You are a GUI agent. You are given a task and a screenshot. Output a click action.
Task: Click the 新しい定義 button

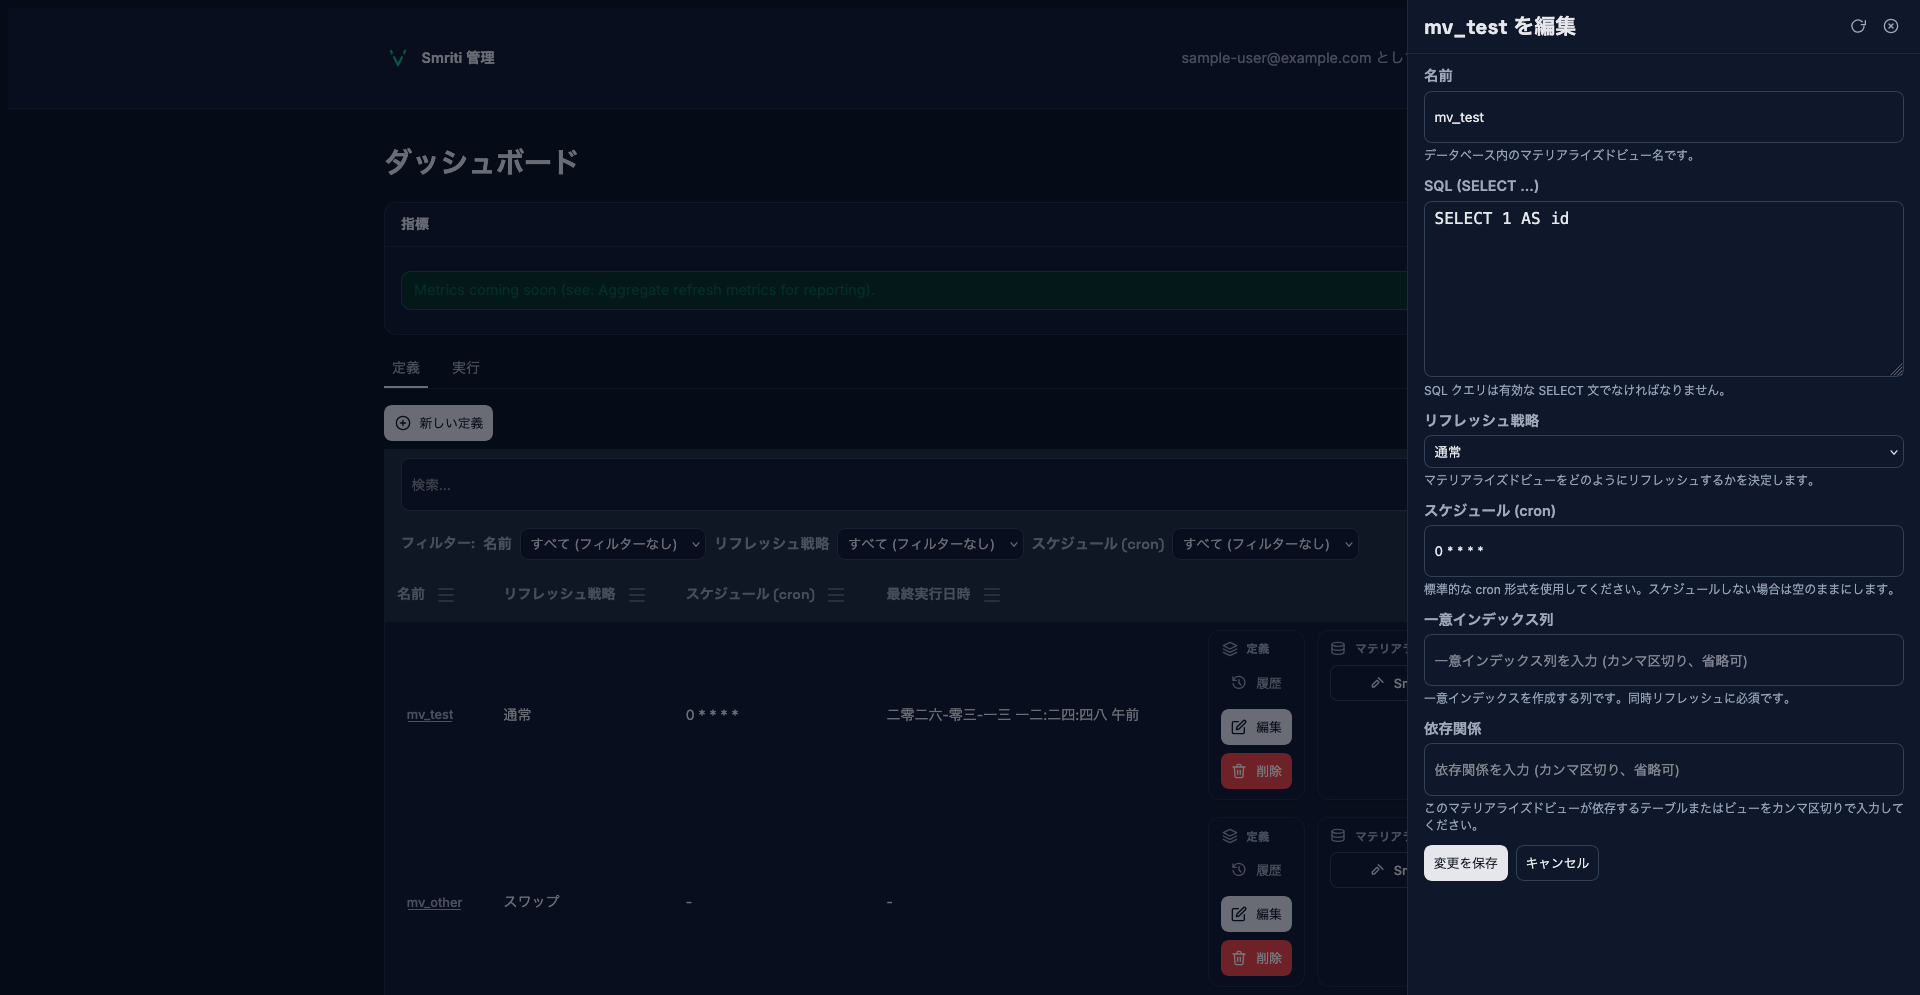click(438, 423)
